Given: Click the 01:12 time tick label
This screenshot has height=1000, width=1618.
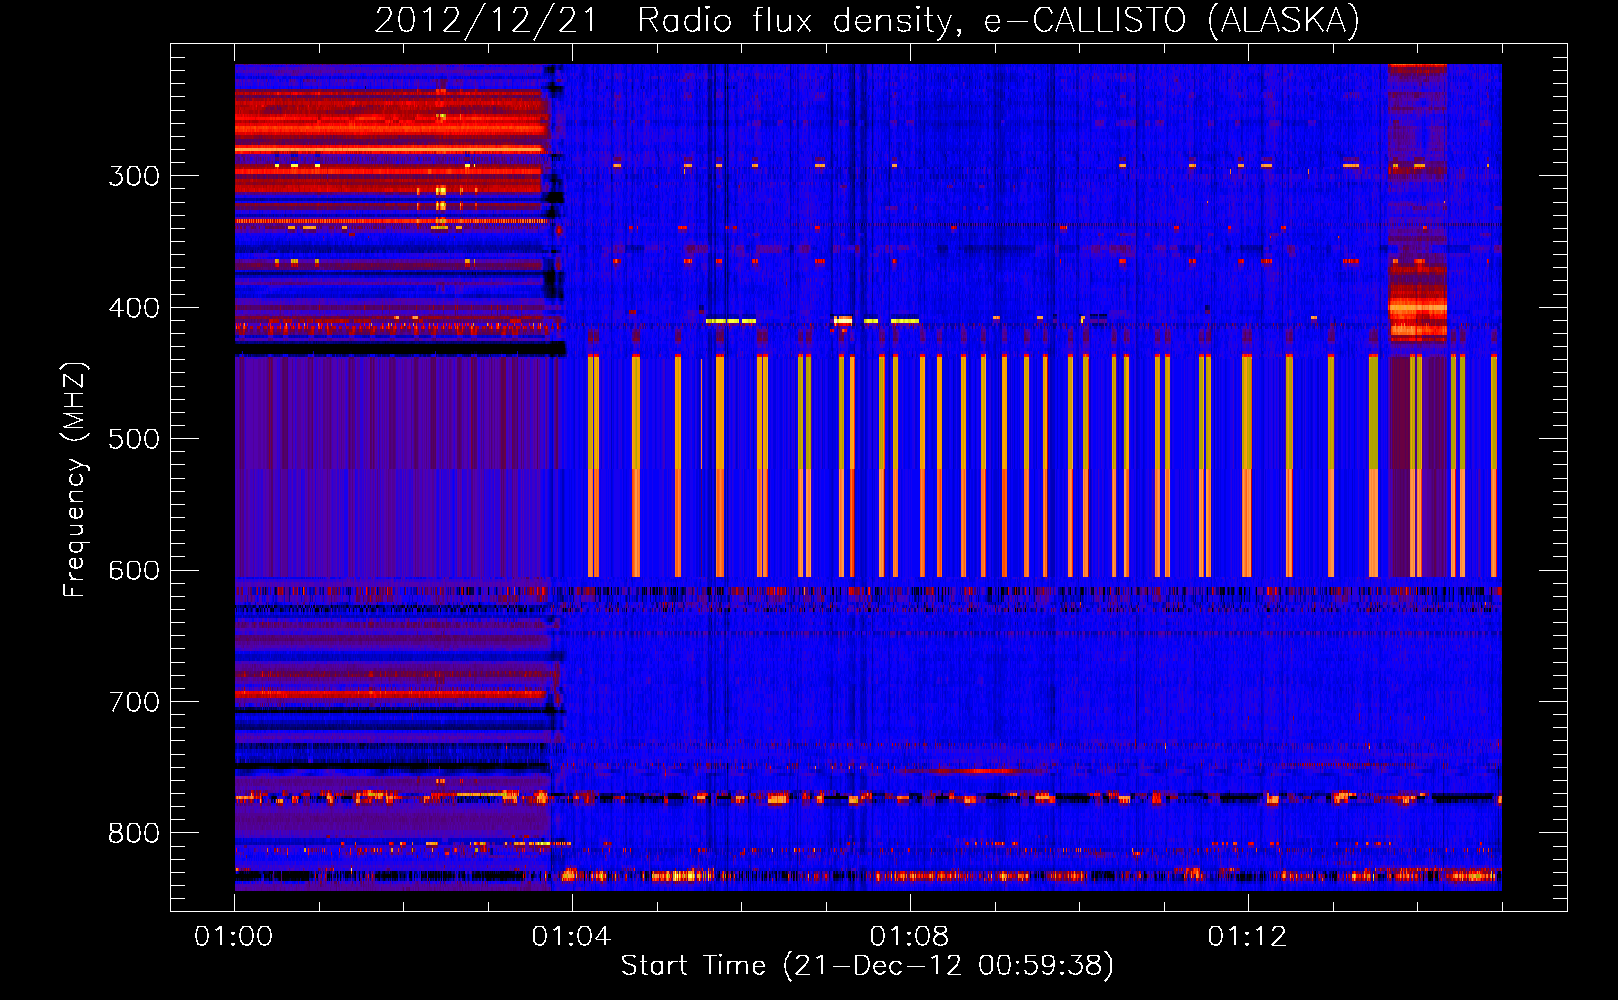Looking at the screenshot, I should 1248,937.
